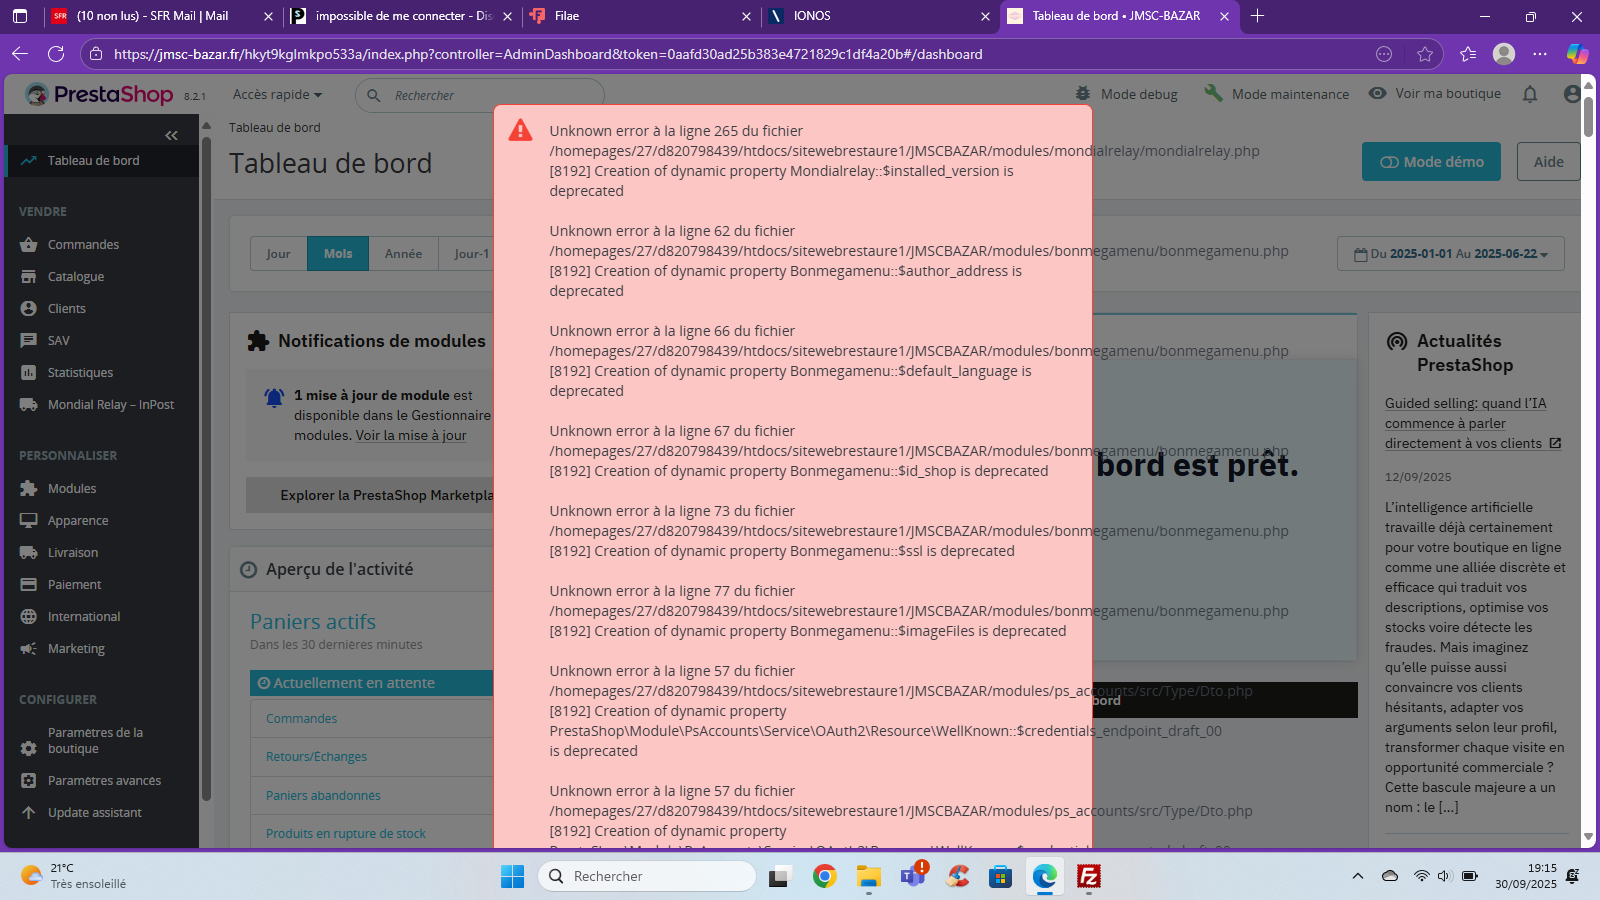
Task: Open File Explorer from the taskbar
Action: pyautogui.click(x=868, y=877)
